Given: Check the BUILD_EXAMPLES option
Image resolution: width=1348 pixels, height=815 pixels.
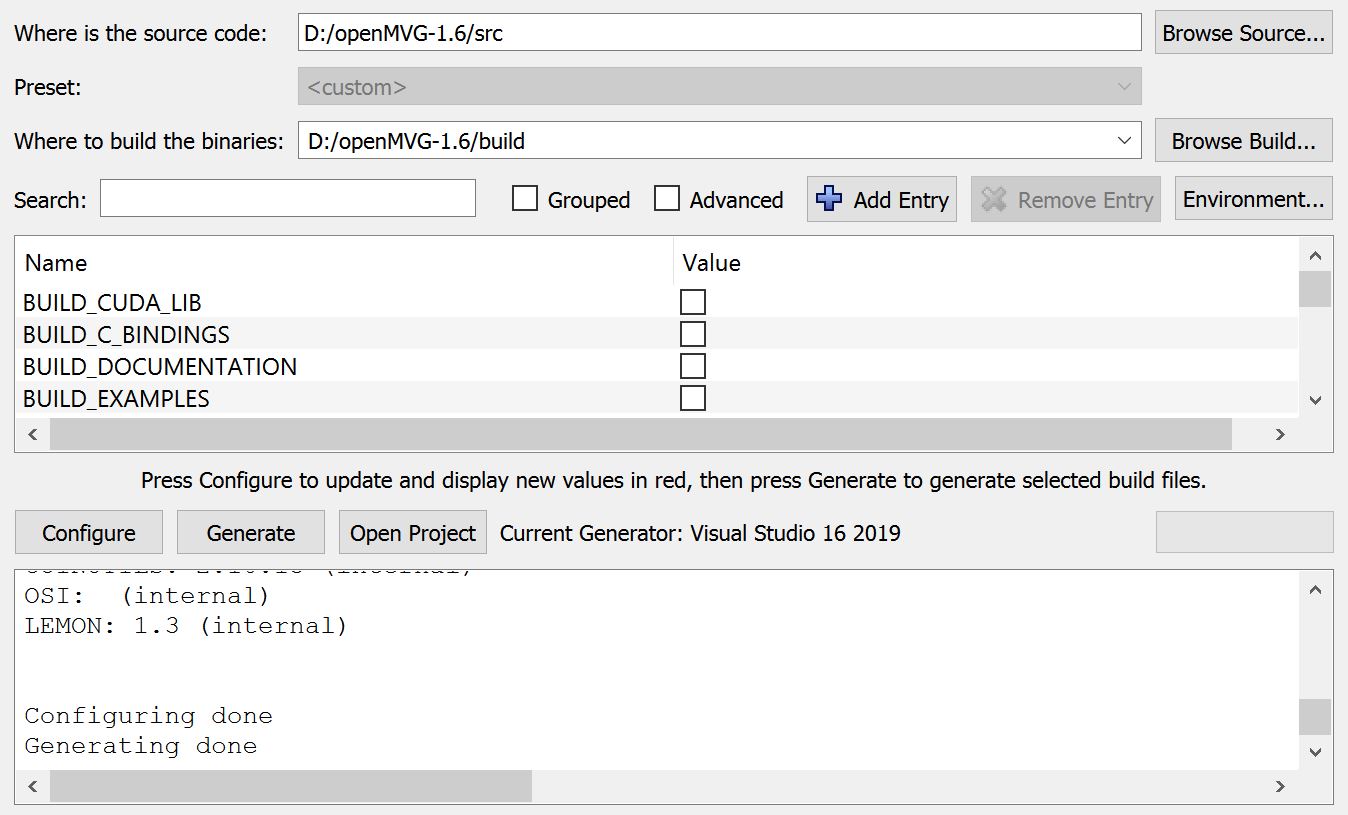Looking at the screenshot, I should 693,398.
